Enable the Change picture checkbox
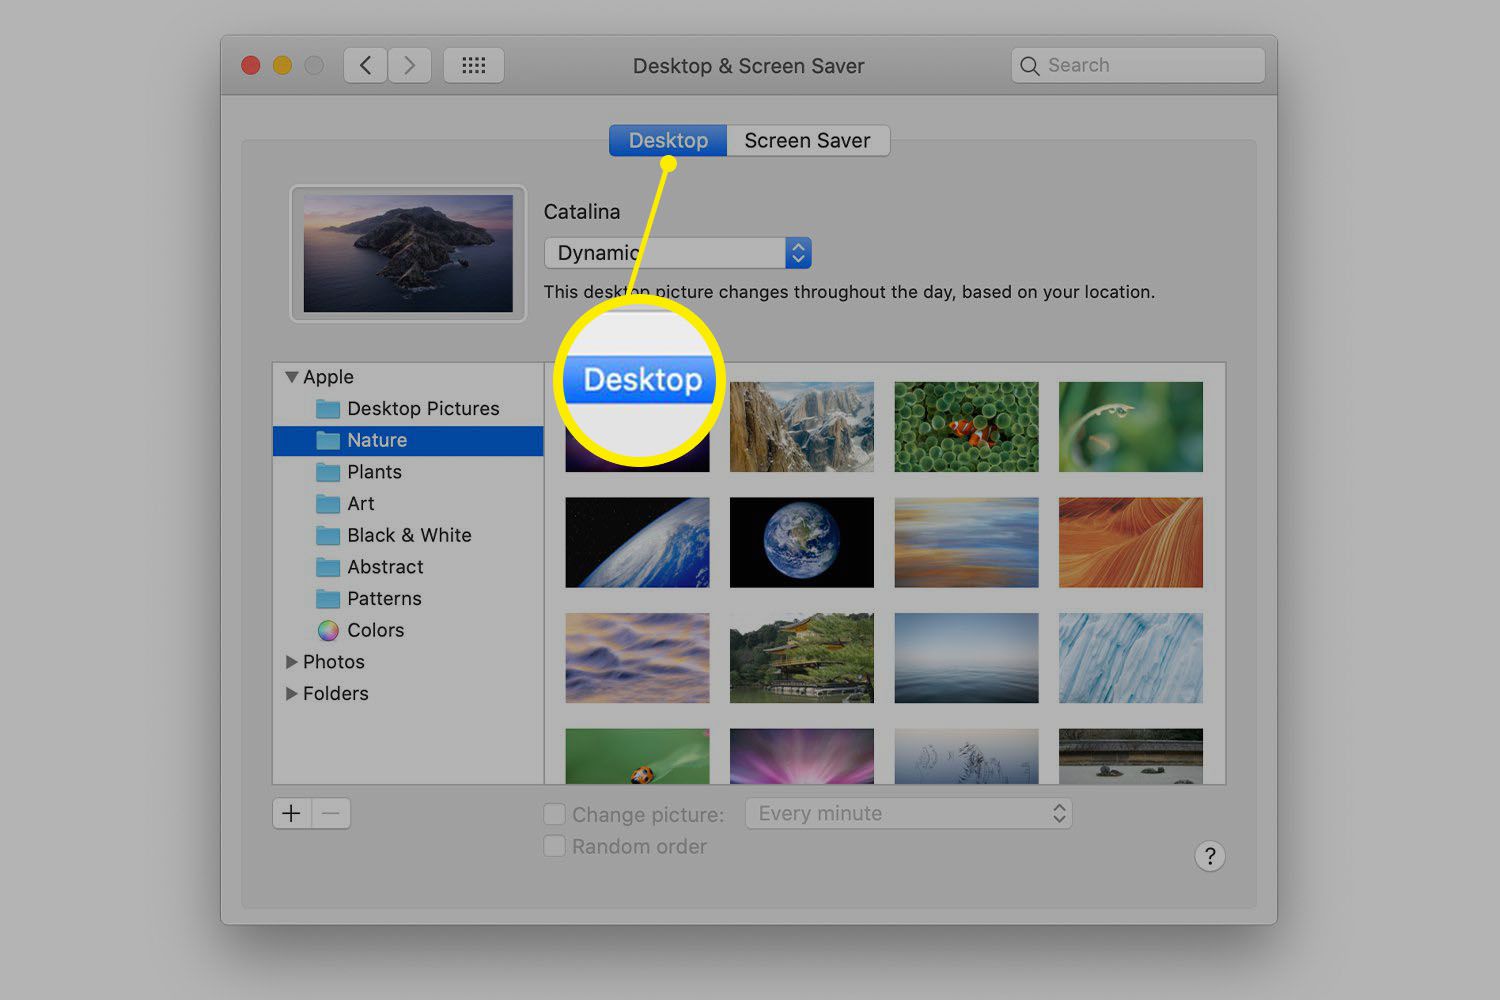 554,814
